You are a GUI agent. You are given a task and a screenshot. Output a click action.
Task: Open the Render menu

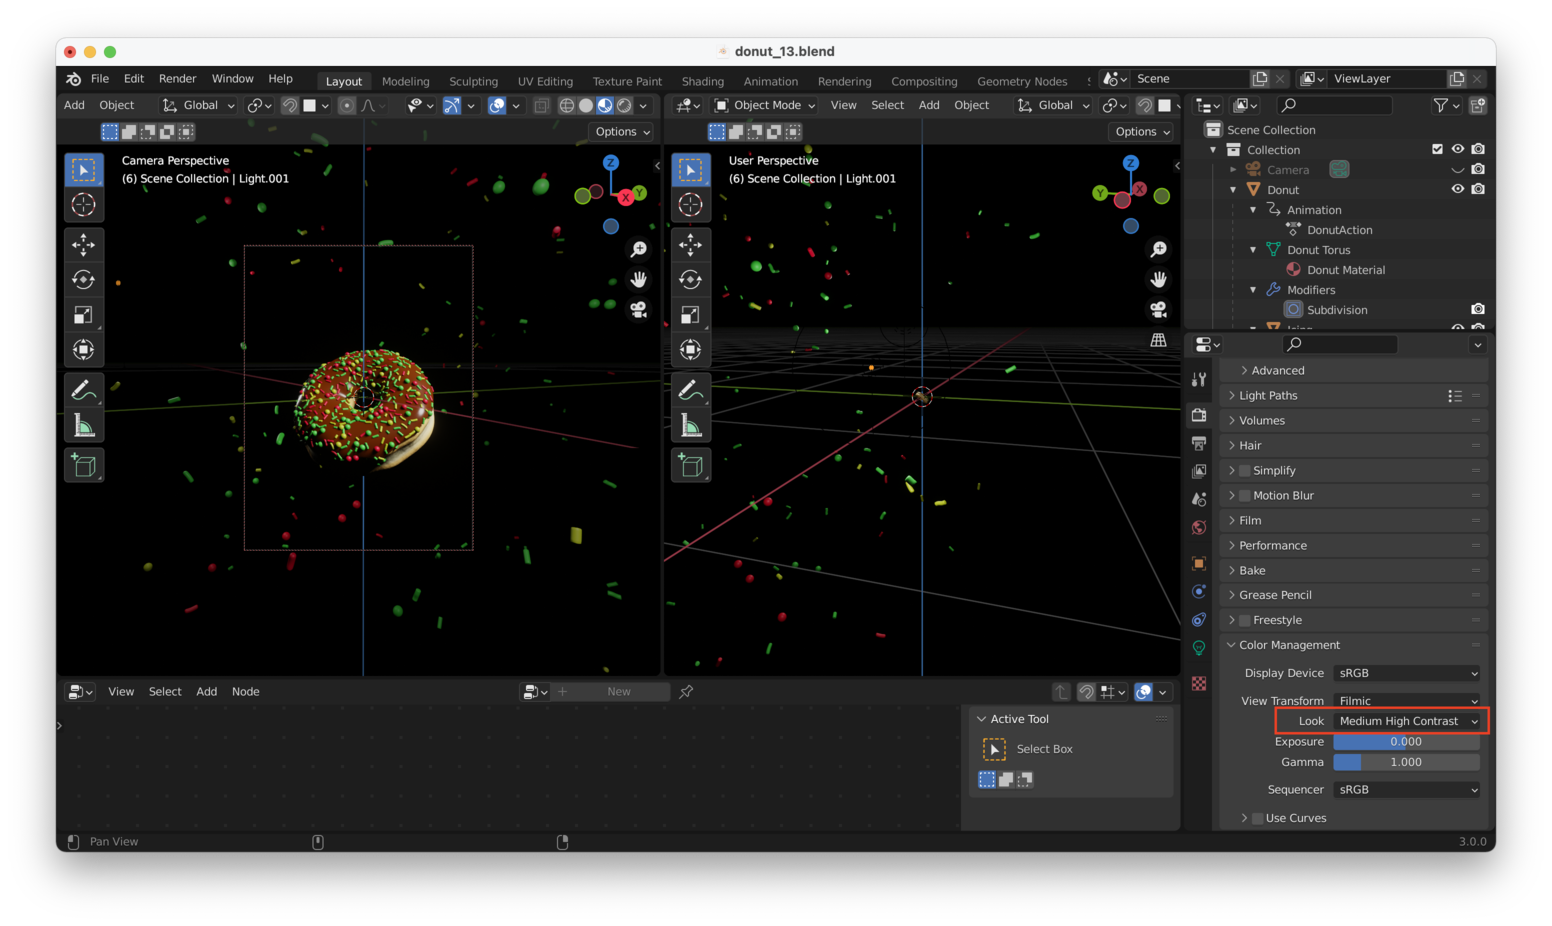click(x=177, y=79)
